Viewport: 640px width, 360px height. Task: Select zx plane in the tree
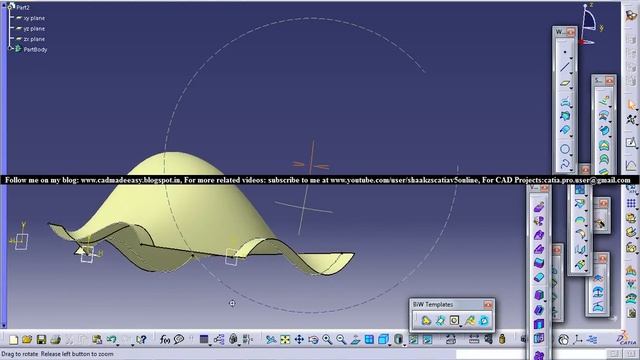[34, 39]
